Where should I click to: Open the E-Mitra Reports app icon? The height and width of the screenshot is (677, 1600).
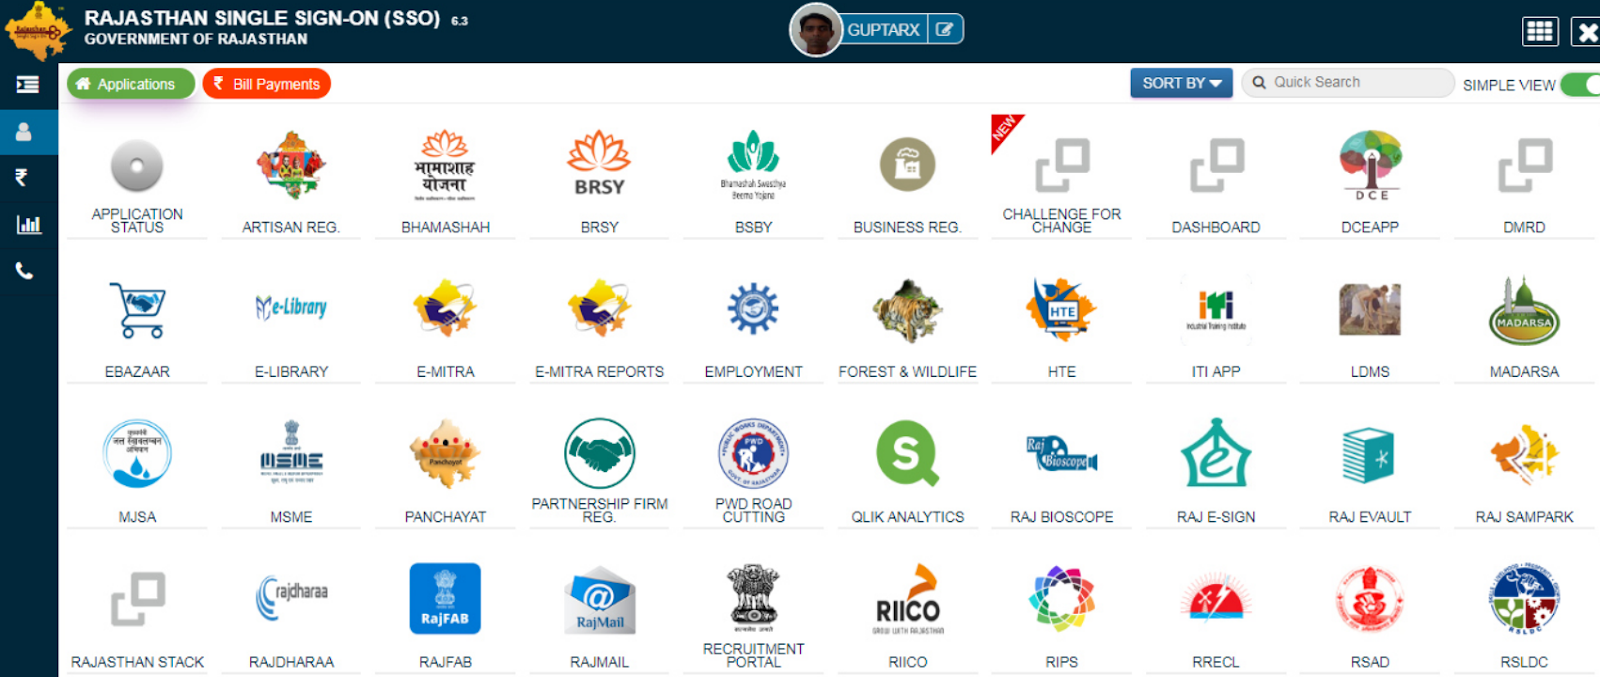599,309
